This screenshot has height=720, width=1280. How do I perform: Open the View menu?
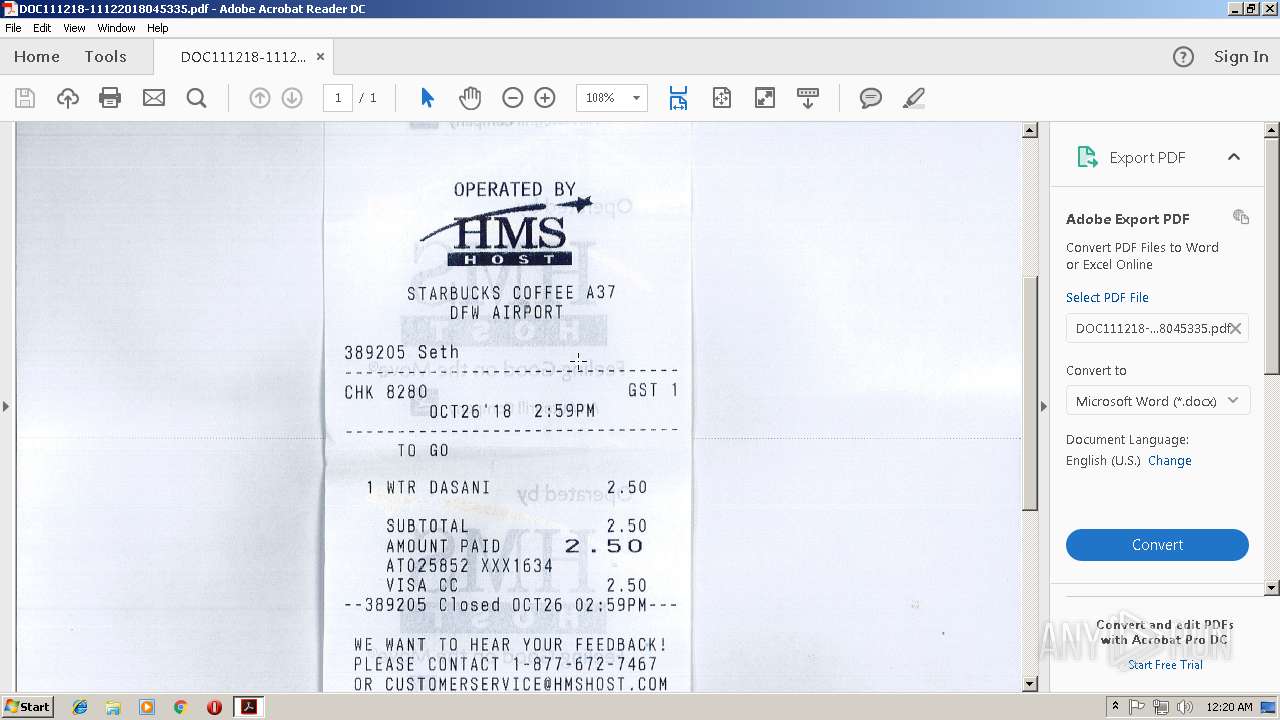click(74, 28)
